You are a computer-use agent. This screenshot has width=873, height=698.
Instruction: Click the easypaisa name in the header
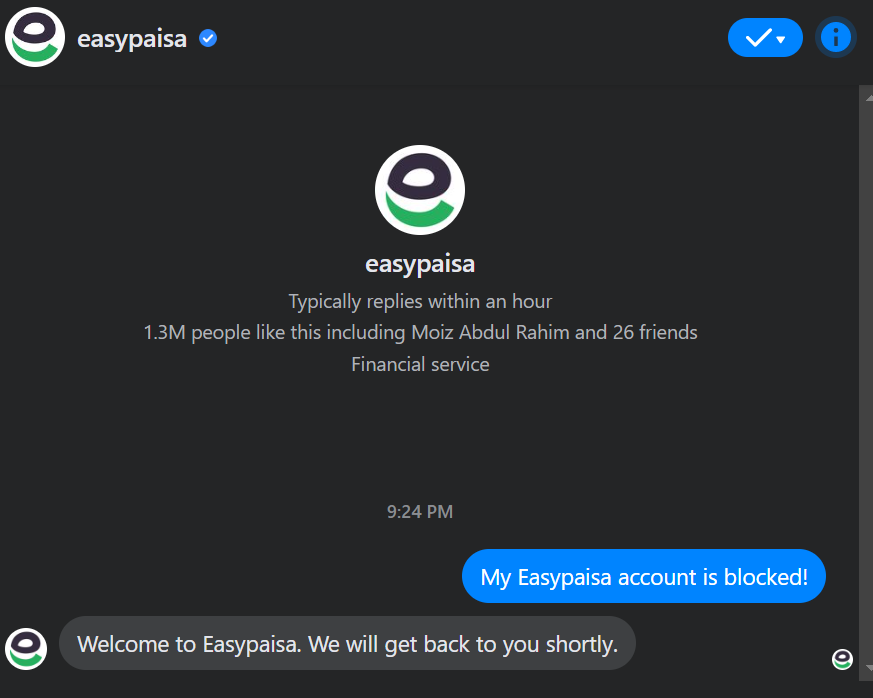[x=131, y=37]
